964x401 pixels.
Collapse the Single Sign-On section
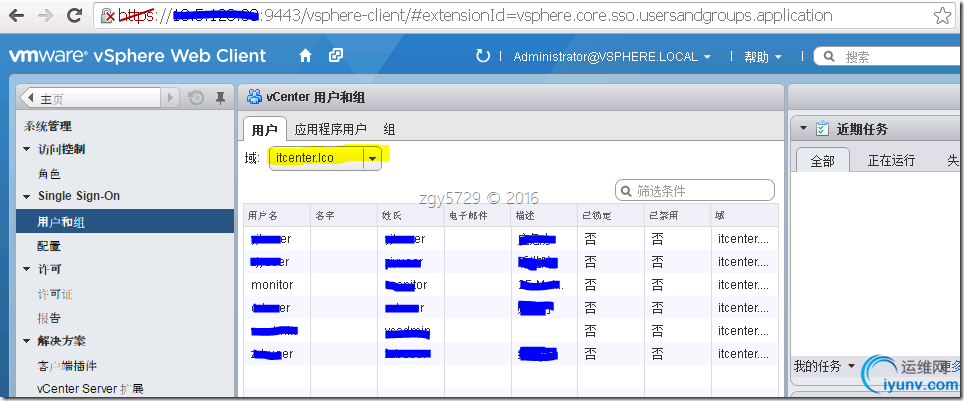(26, 197)
